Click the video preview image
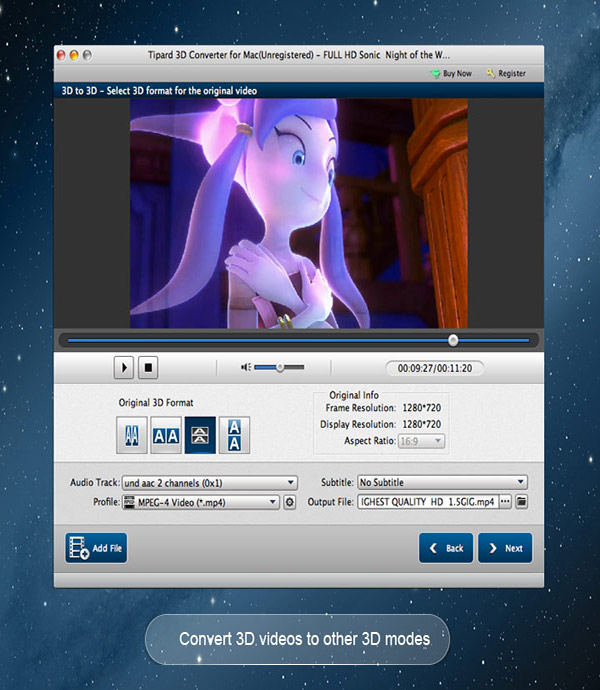 click(298, 213)
